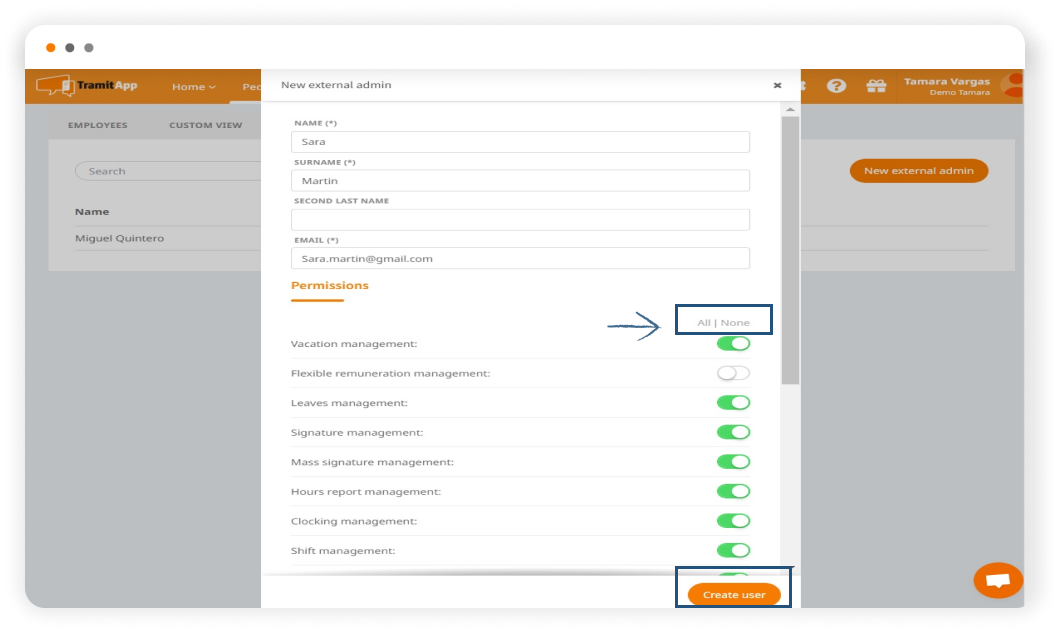Enable Flexible remuneration management toggle
This screenshot has width=1061, height=633.
733,373
